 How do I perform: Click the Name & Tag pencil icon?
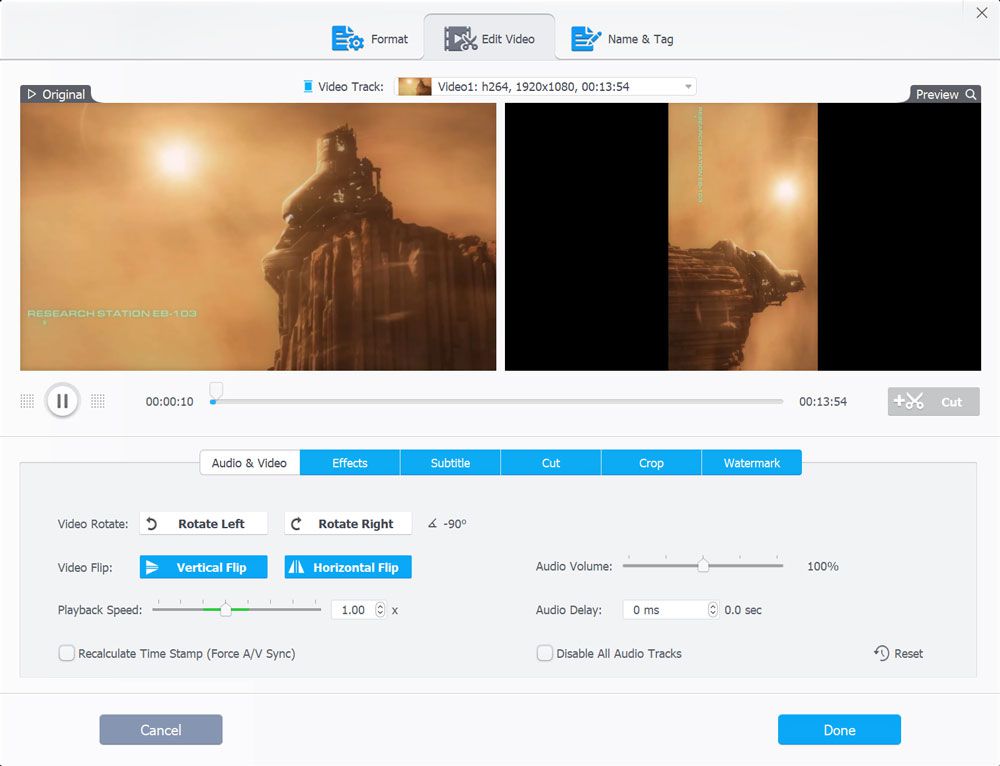586,39
